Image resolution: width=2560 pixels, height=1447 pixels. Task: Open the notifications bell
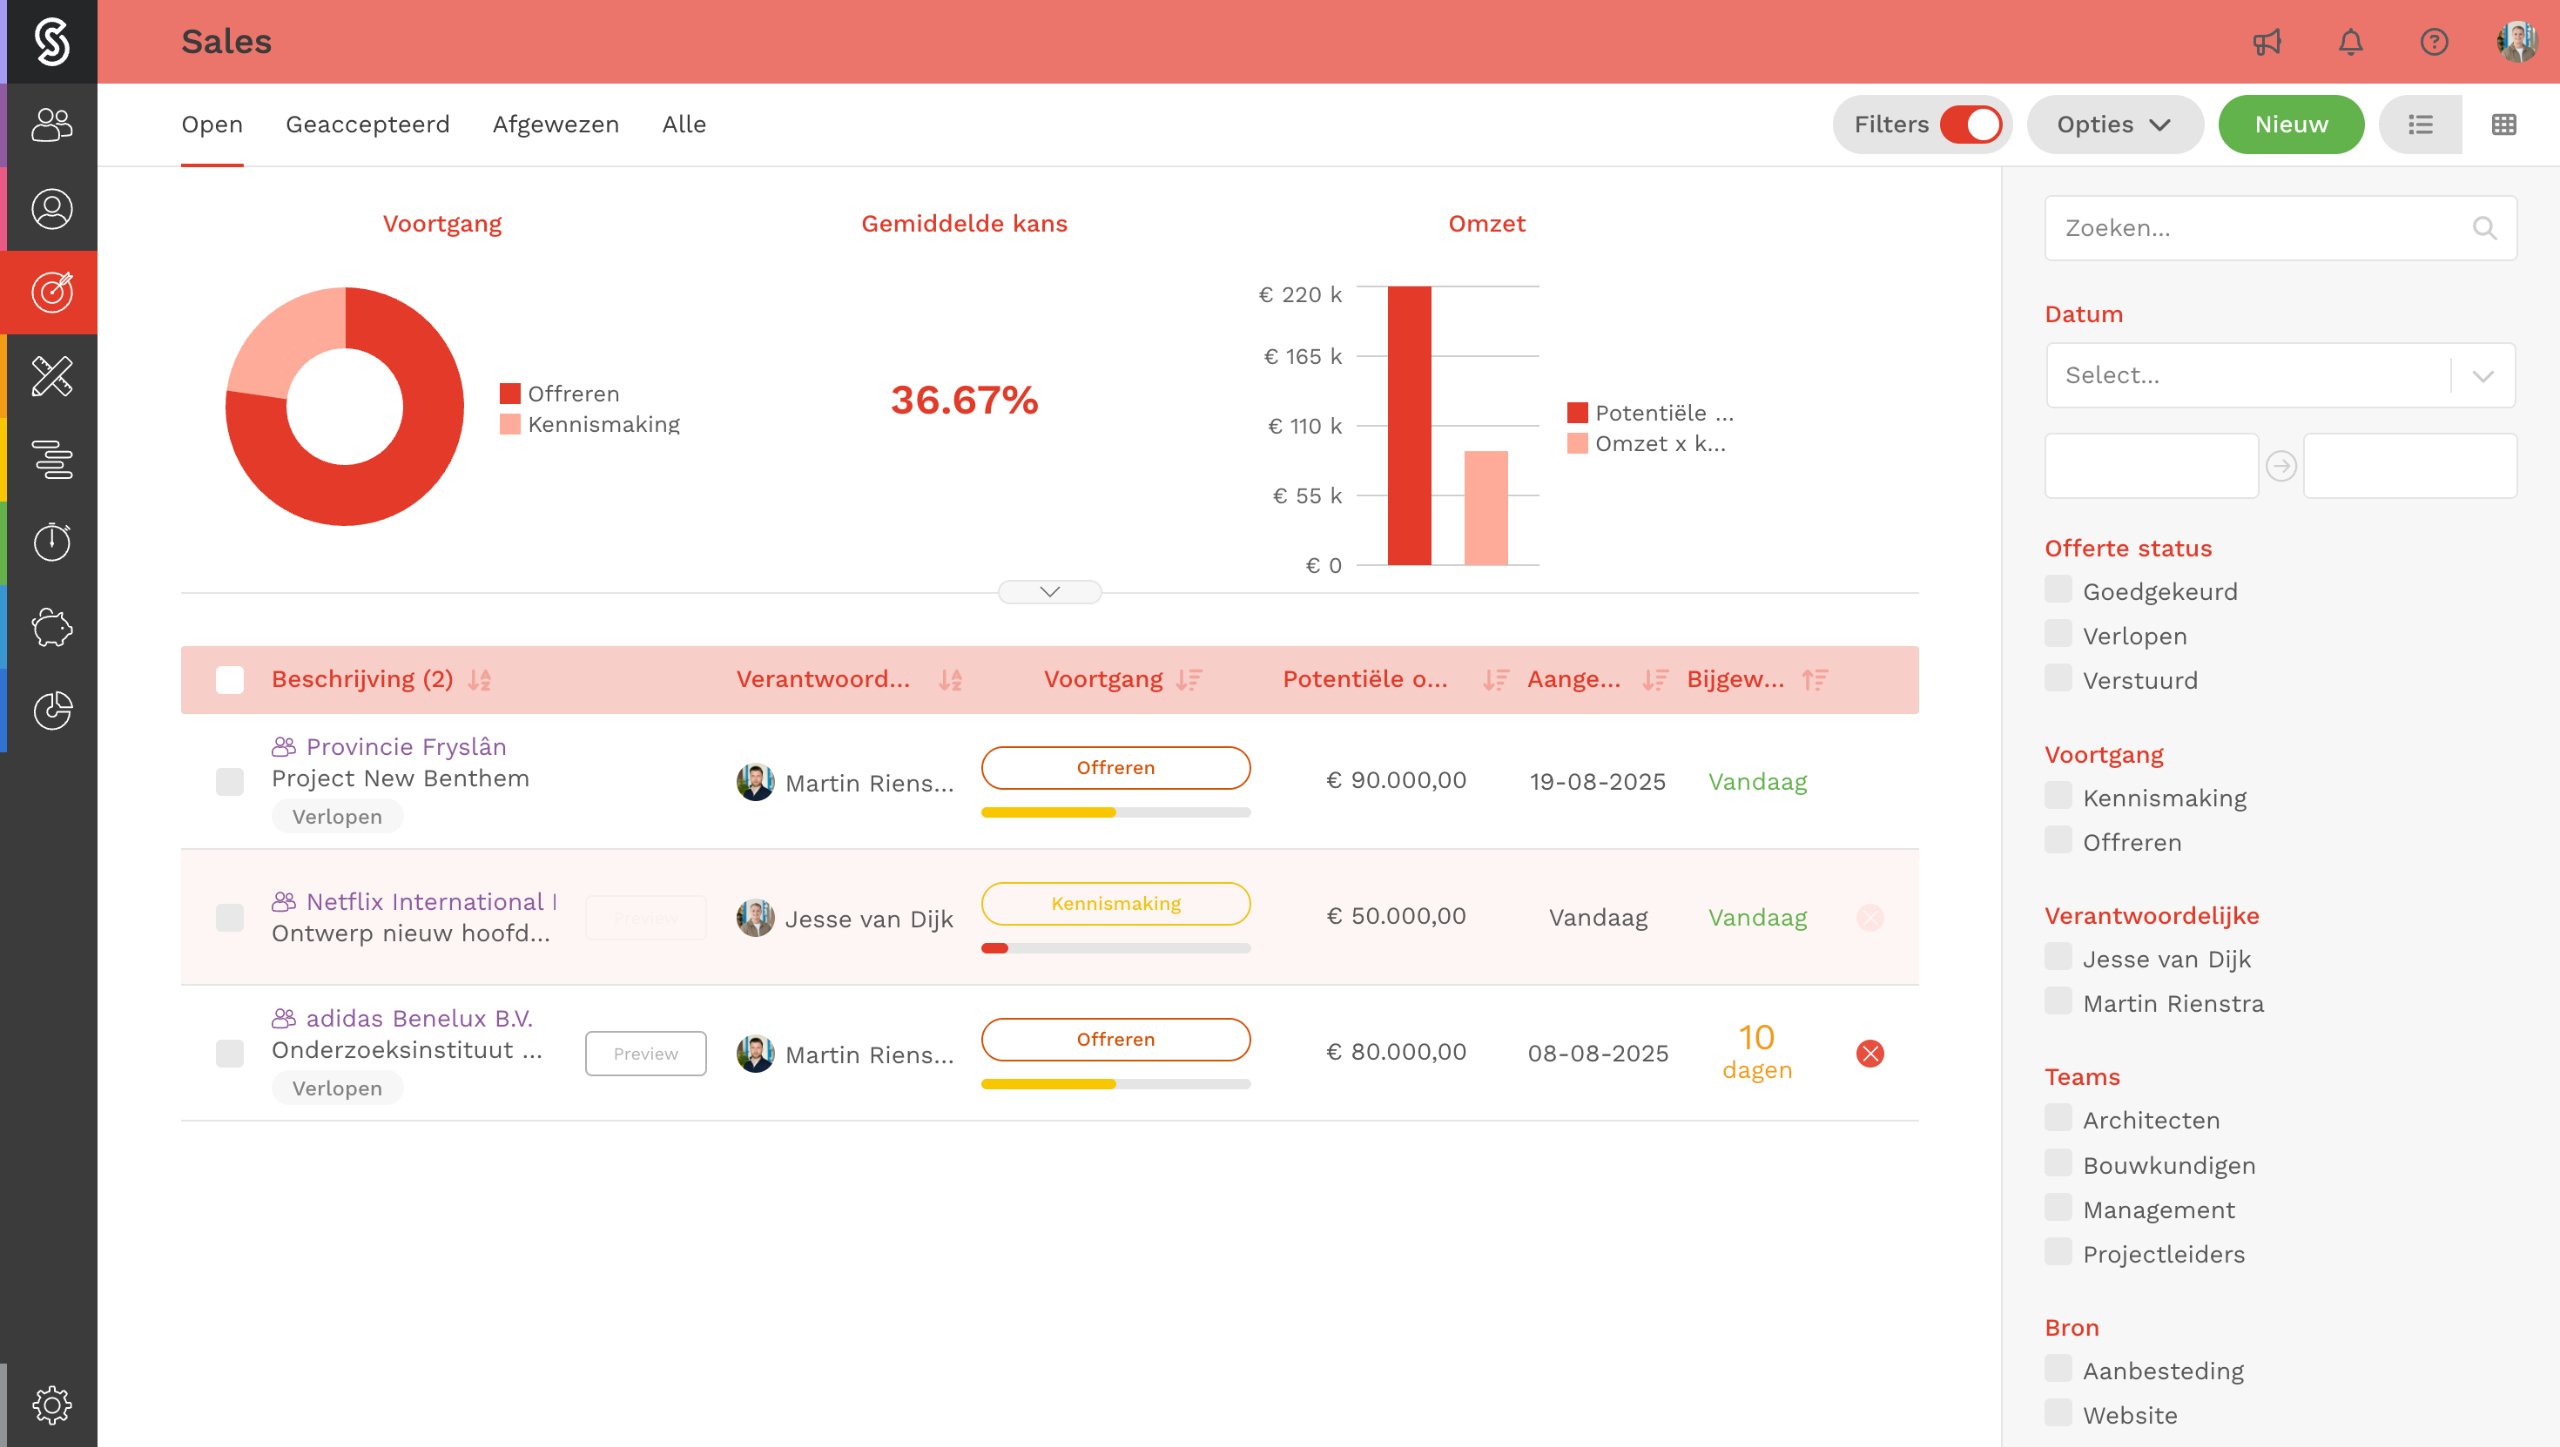[x=2350, y=42]
